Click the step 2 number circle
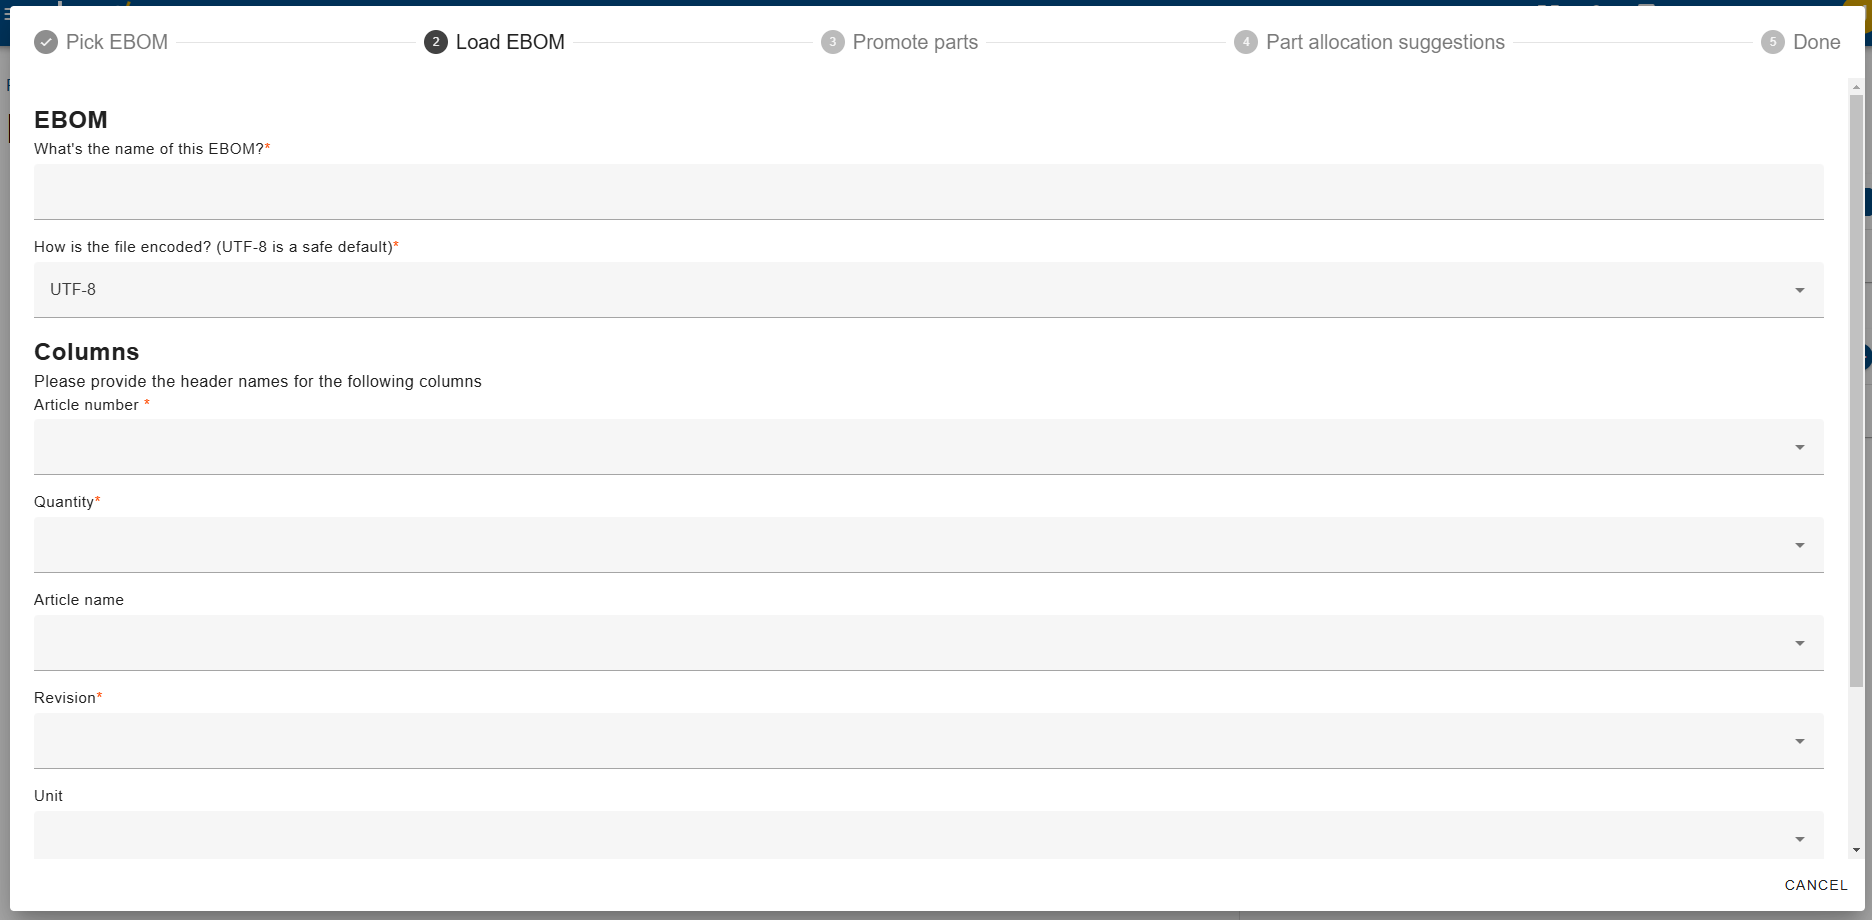This screenshot has height=920, width=1872. tap(436, 42)
